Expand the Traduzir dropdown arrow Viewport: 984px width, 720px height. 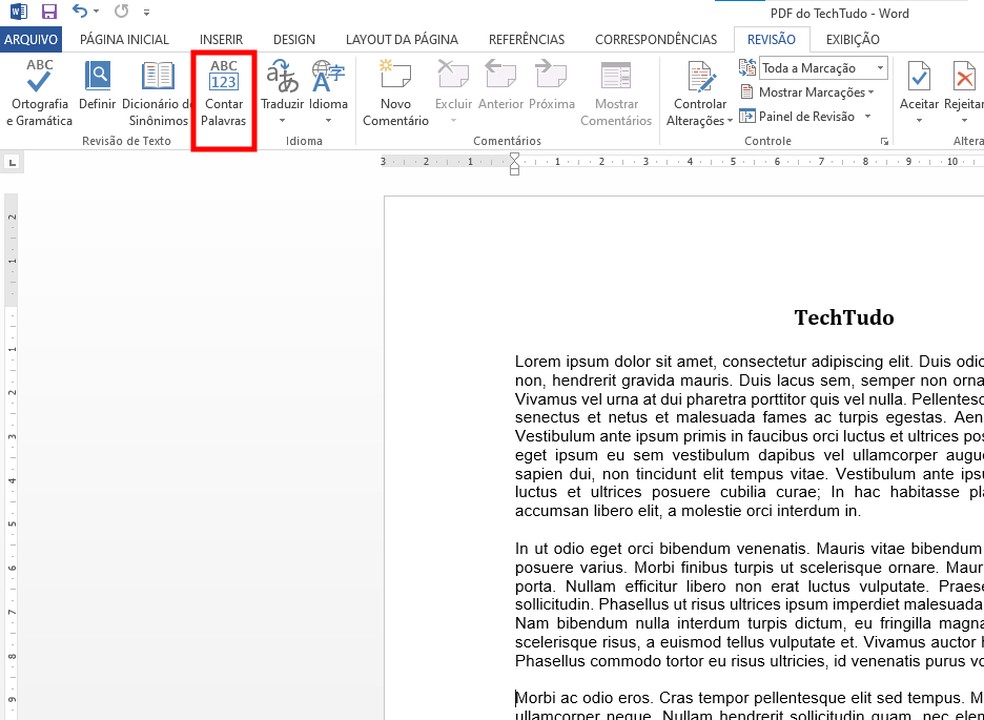[x=282, y=120]
